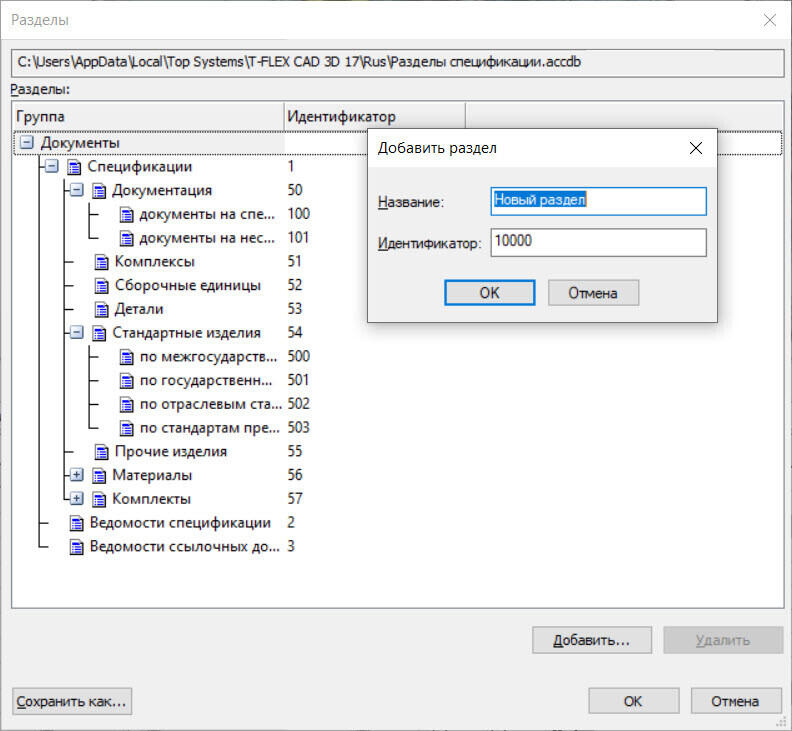Cancel the Добавить раздел dialog
Image resolution: width=792 pixels, height=731 pixels.
coord(593,293)
